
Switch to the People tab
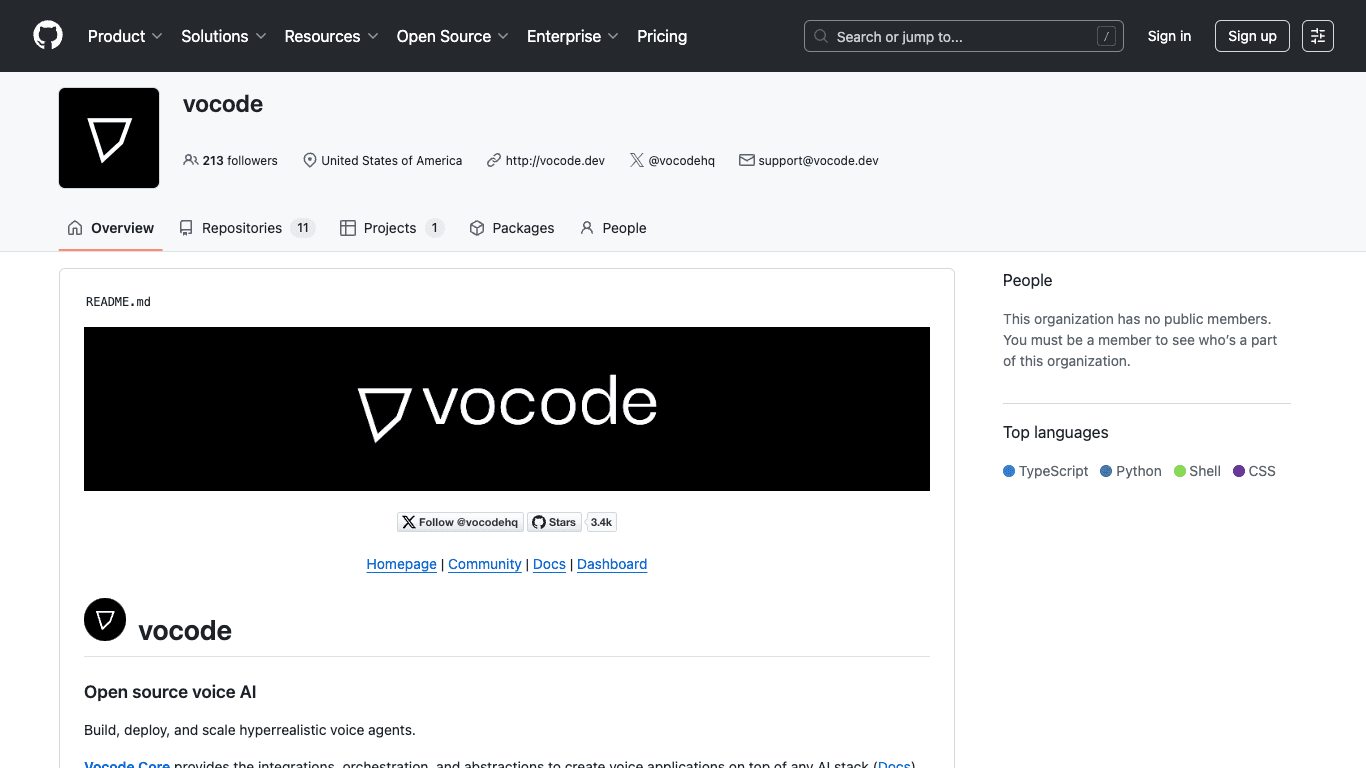click(x=613, y=228)
